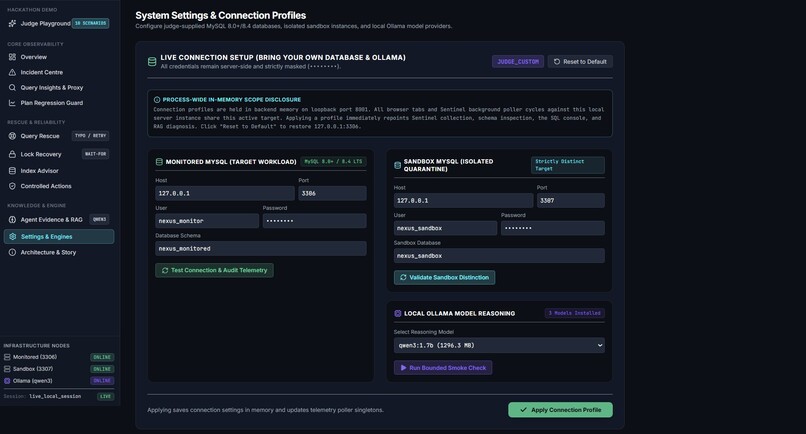Click the Sandbox (3307) server node icon

(7, 369)
